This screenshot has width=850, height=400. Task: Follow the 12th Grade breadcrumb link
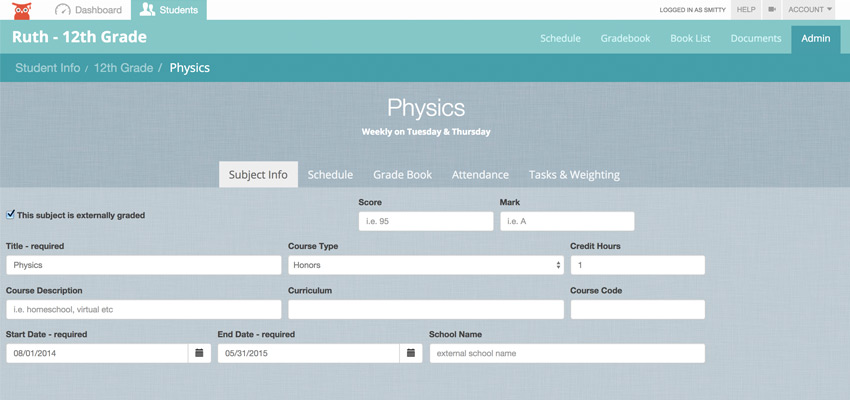click(124, 68)
